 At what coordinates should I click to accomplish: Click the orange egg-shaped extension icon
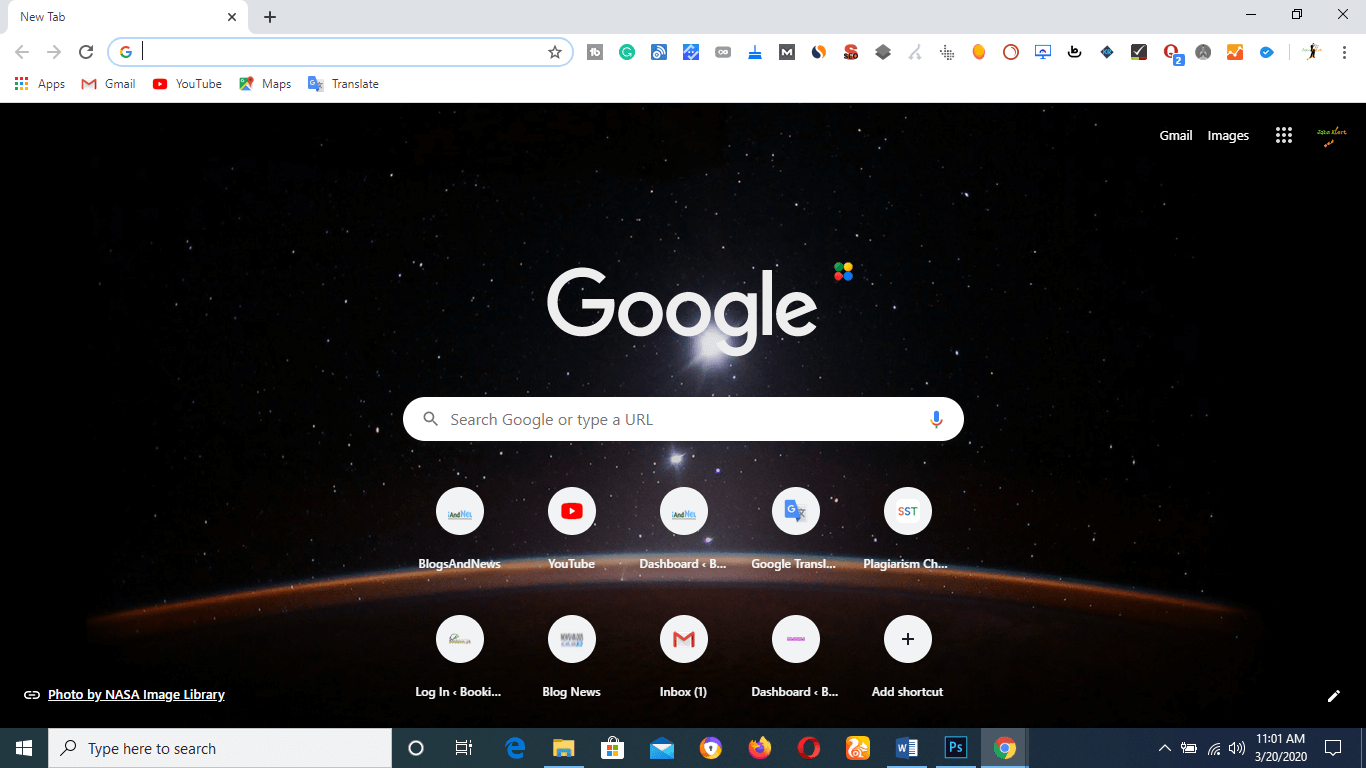click(x=979, y=52)
